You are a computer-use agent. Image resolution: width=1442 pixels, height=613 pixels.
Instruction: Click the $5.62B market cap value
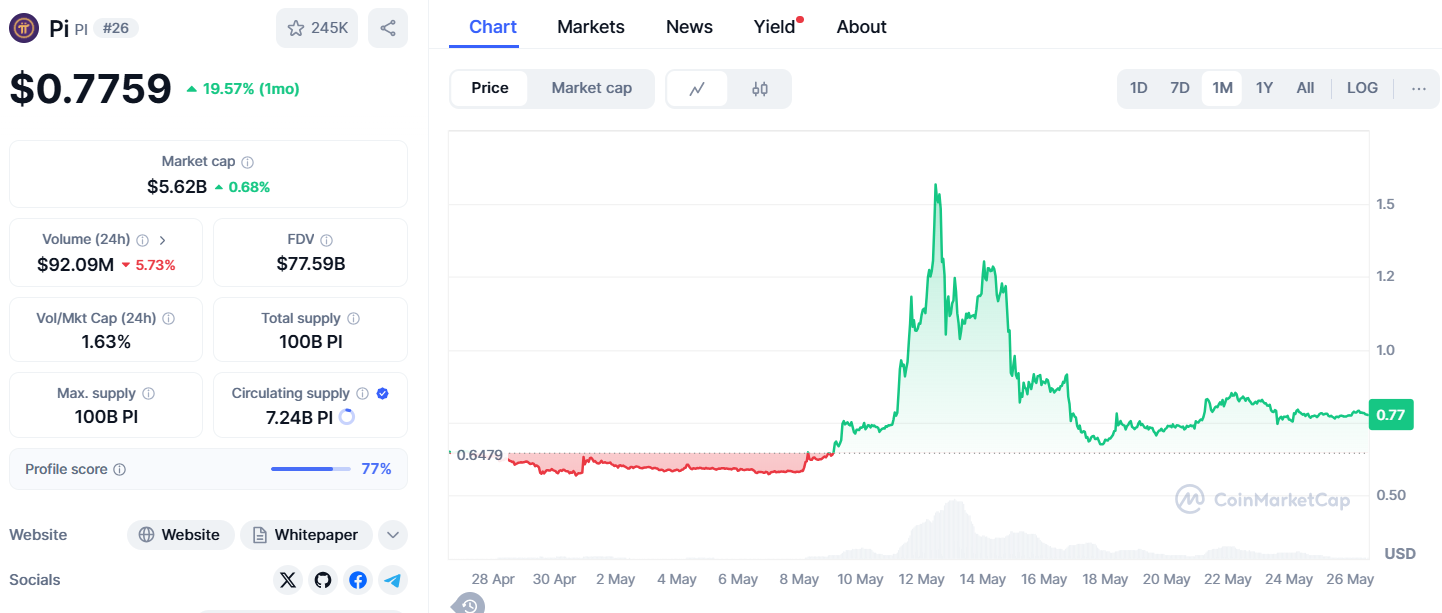coord(177,186)
